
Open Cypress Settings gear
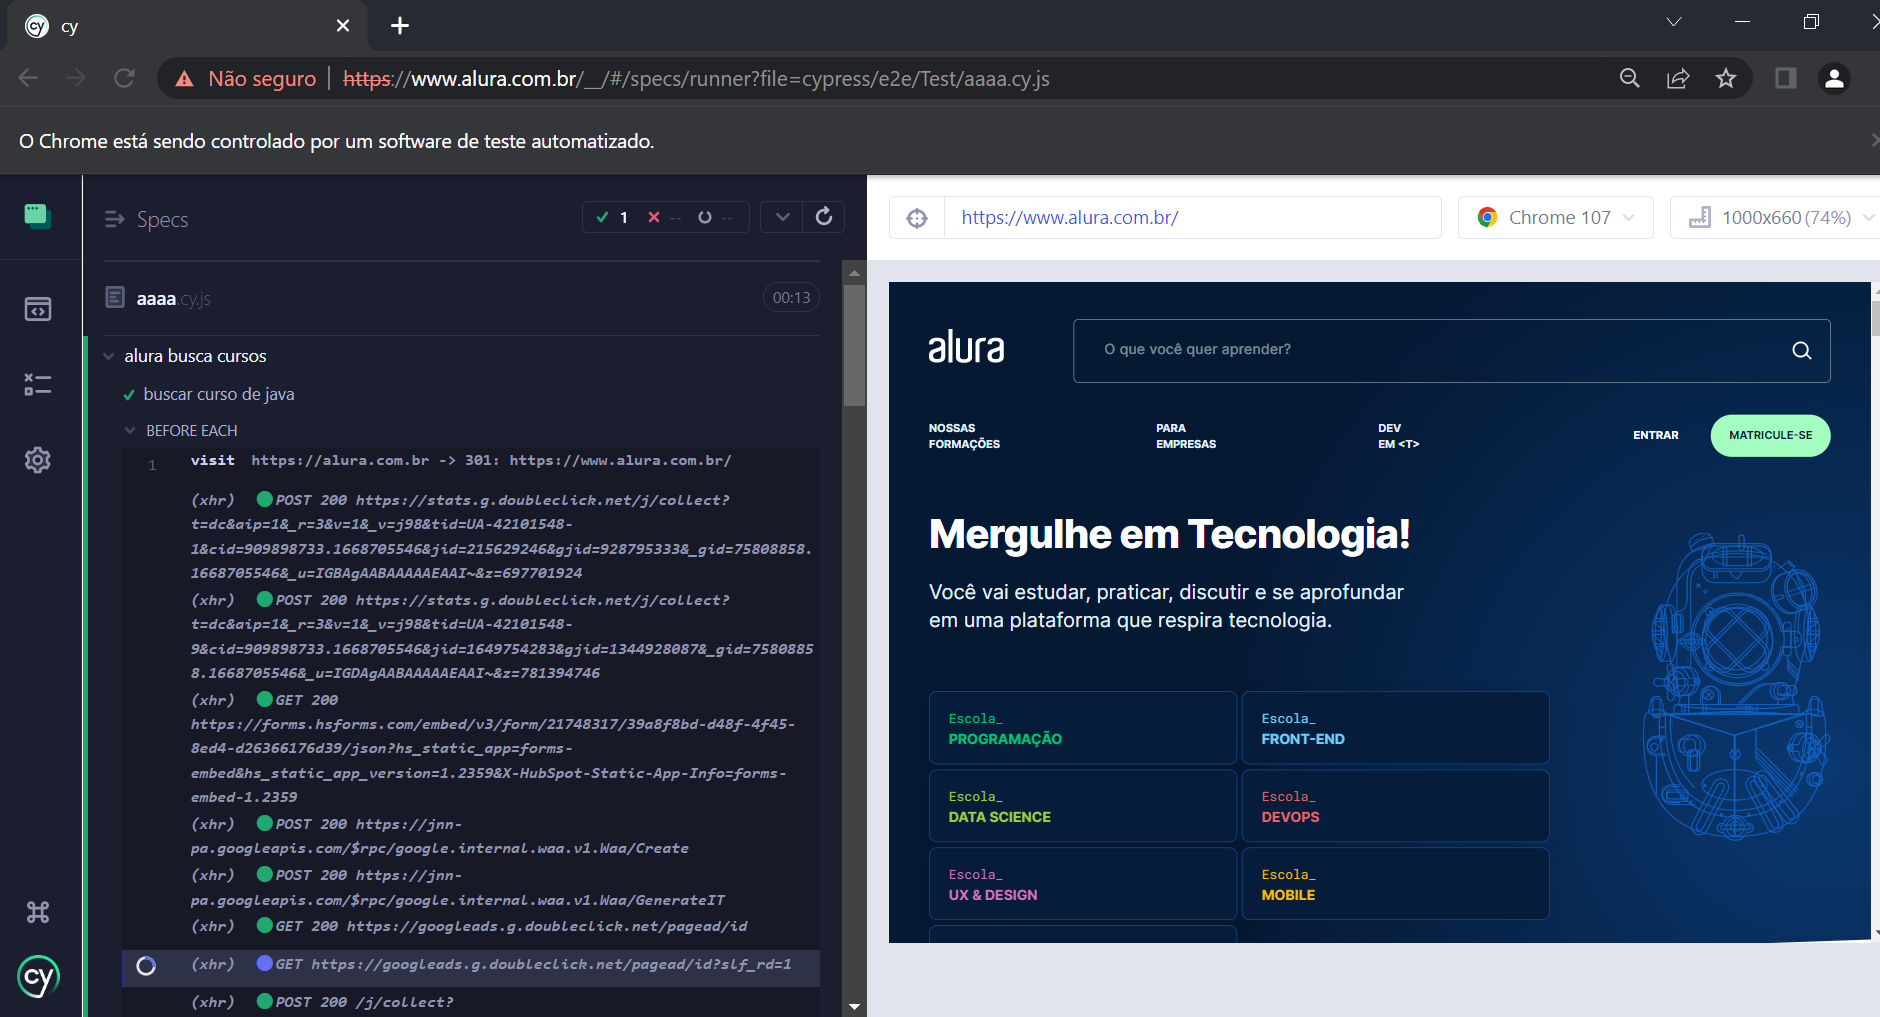[x=38, y=460]
